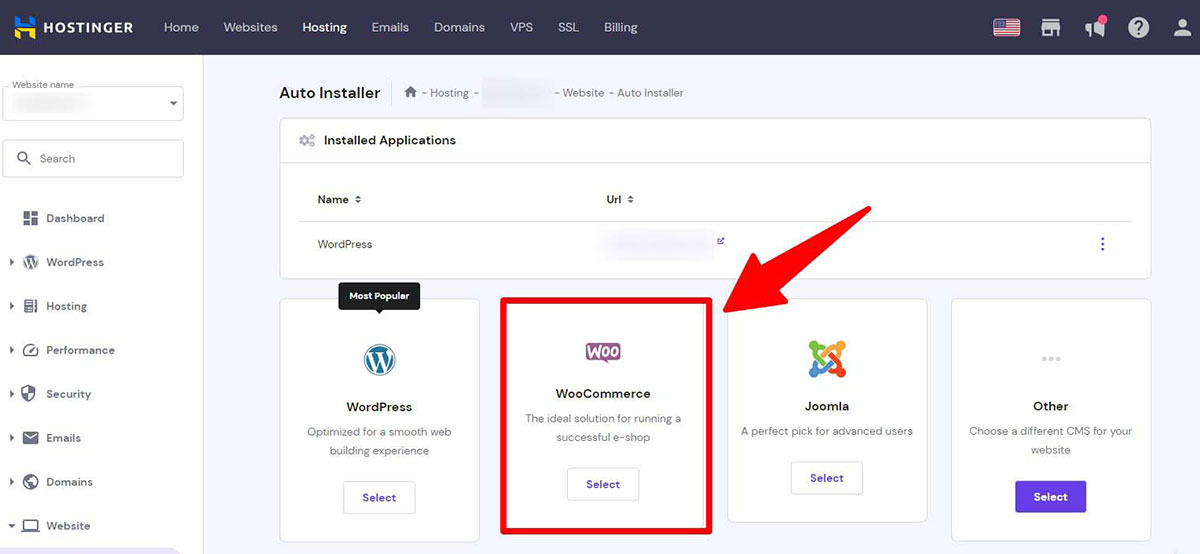Viewport: 1200px width, 554px height.
Task: Expand the Emails sidebar section
Action: (12, 438)
